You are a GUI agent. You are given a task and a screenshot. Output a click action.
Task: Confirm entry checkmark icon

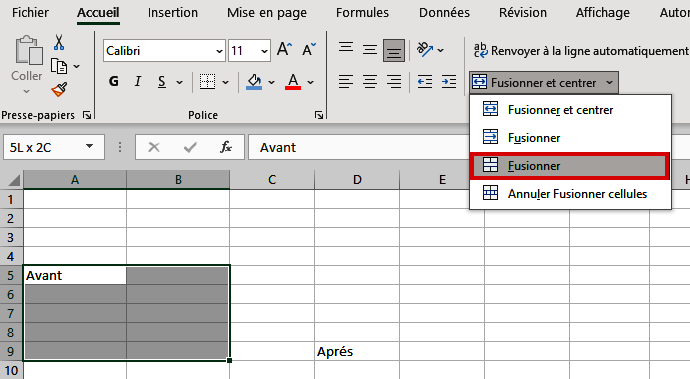pos(190,147)
